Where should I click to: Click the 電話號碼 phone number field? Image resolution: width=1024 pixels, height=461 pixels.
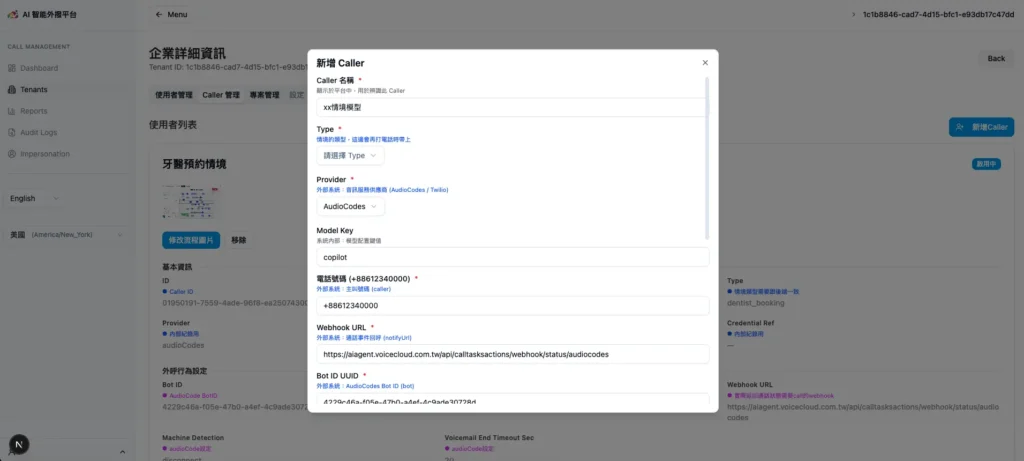point(511,306)
